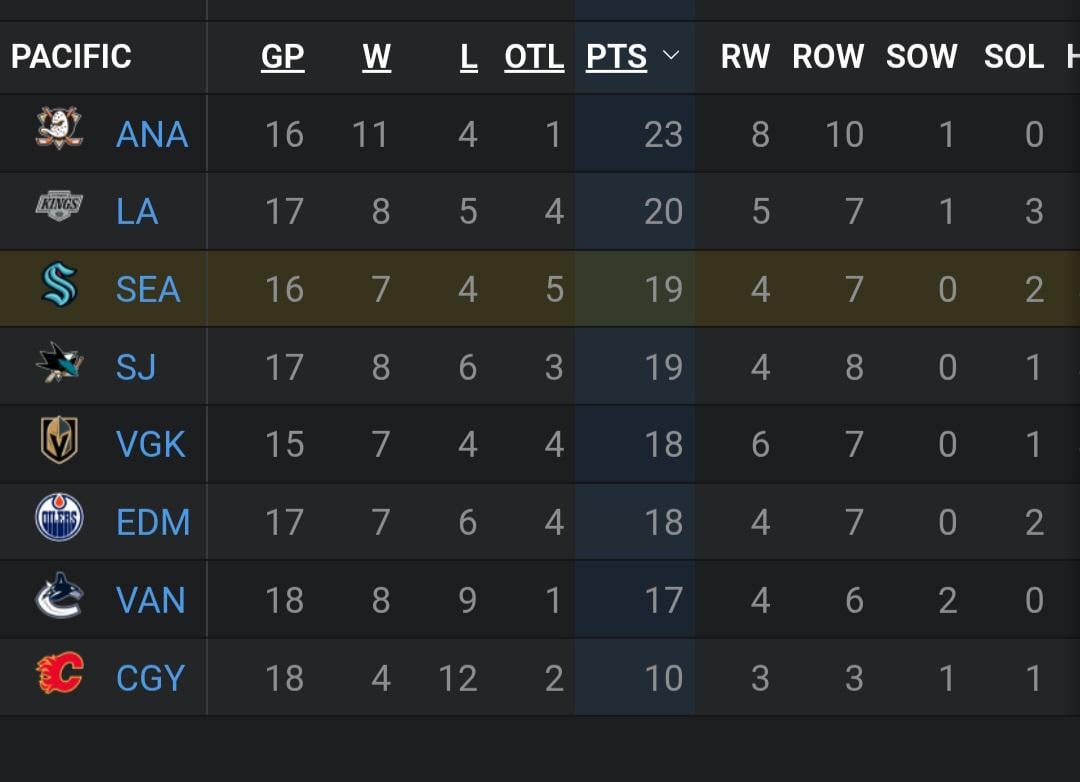
Task: Click the Anaheim Ducks logo
Action: point(62,133)
